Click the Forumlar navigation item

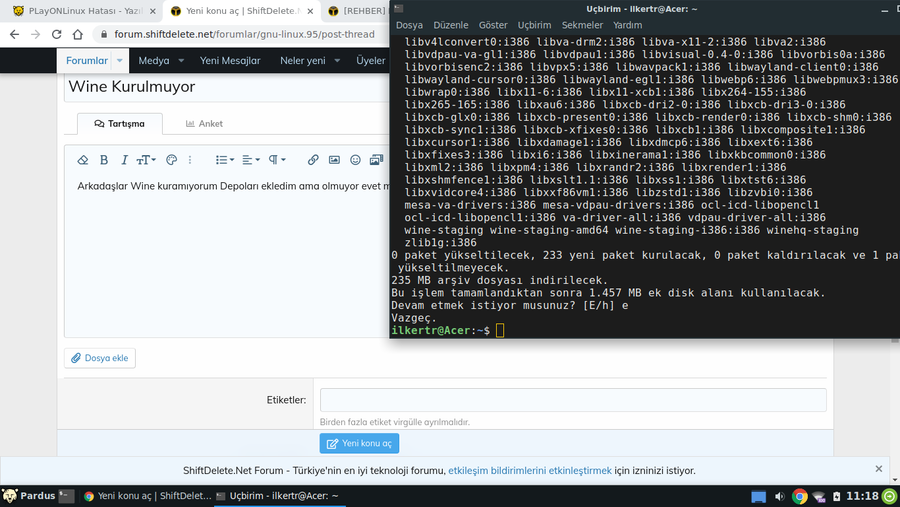tap(87, 60)
